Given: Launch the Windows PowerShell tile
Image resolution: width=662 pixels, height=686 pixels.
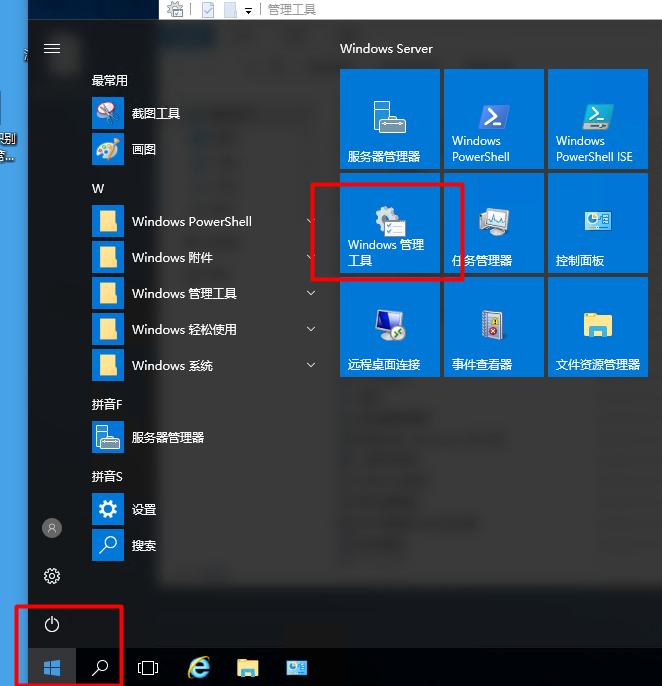Looking at the screenshot, I should [x=494, y=119].
